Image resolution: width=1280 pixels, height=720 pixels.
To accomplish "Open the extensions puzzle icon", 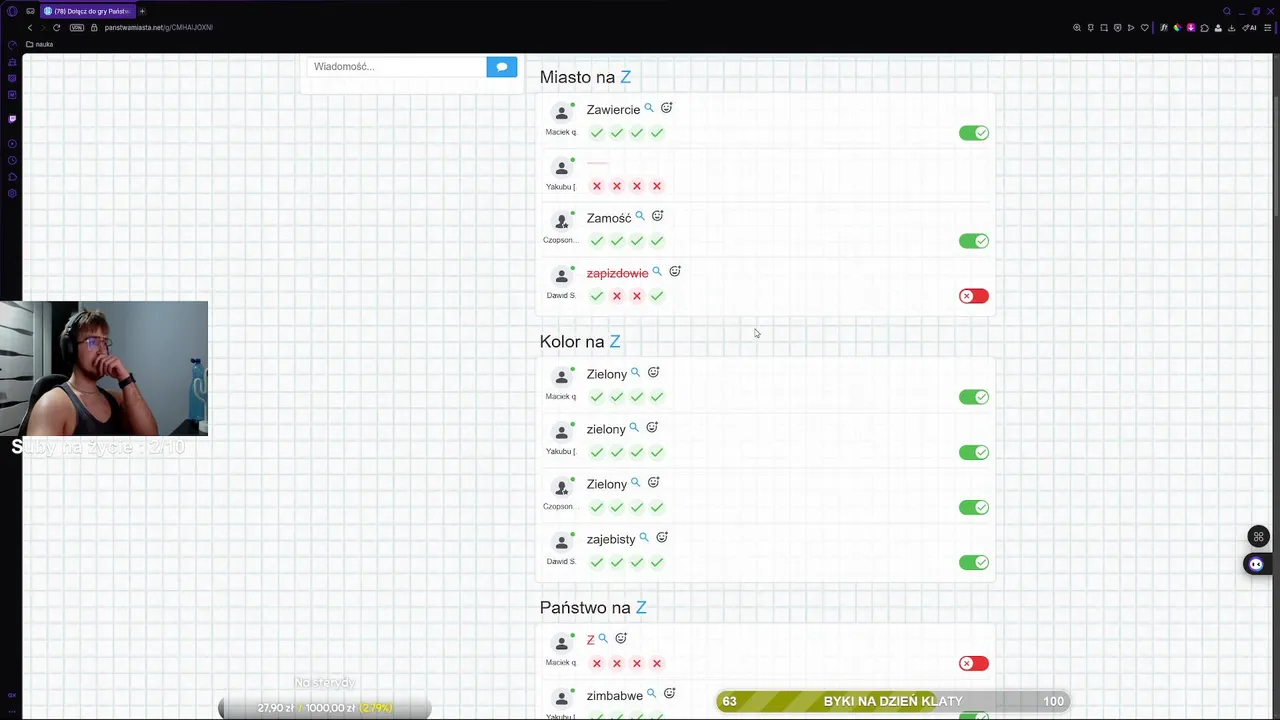I will (1204, 28).
